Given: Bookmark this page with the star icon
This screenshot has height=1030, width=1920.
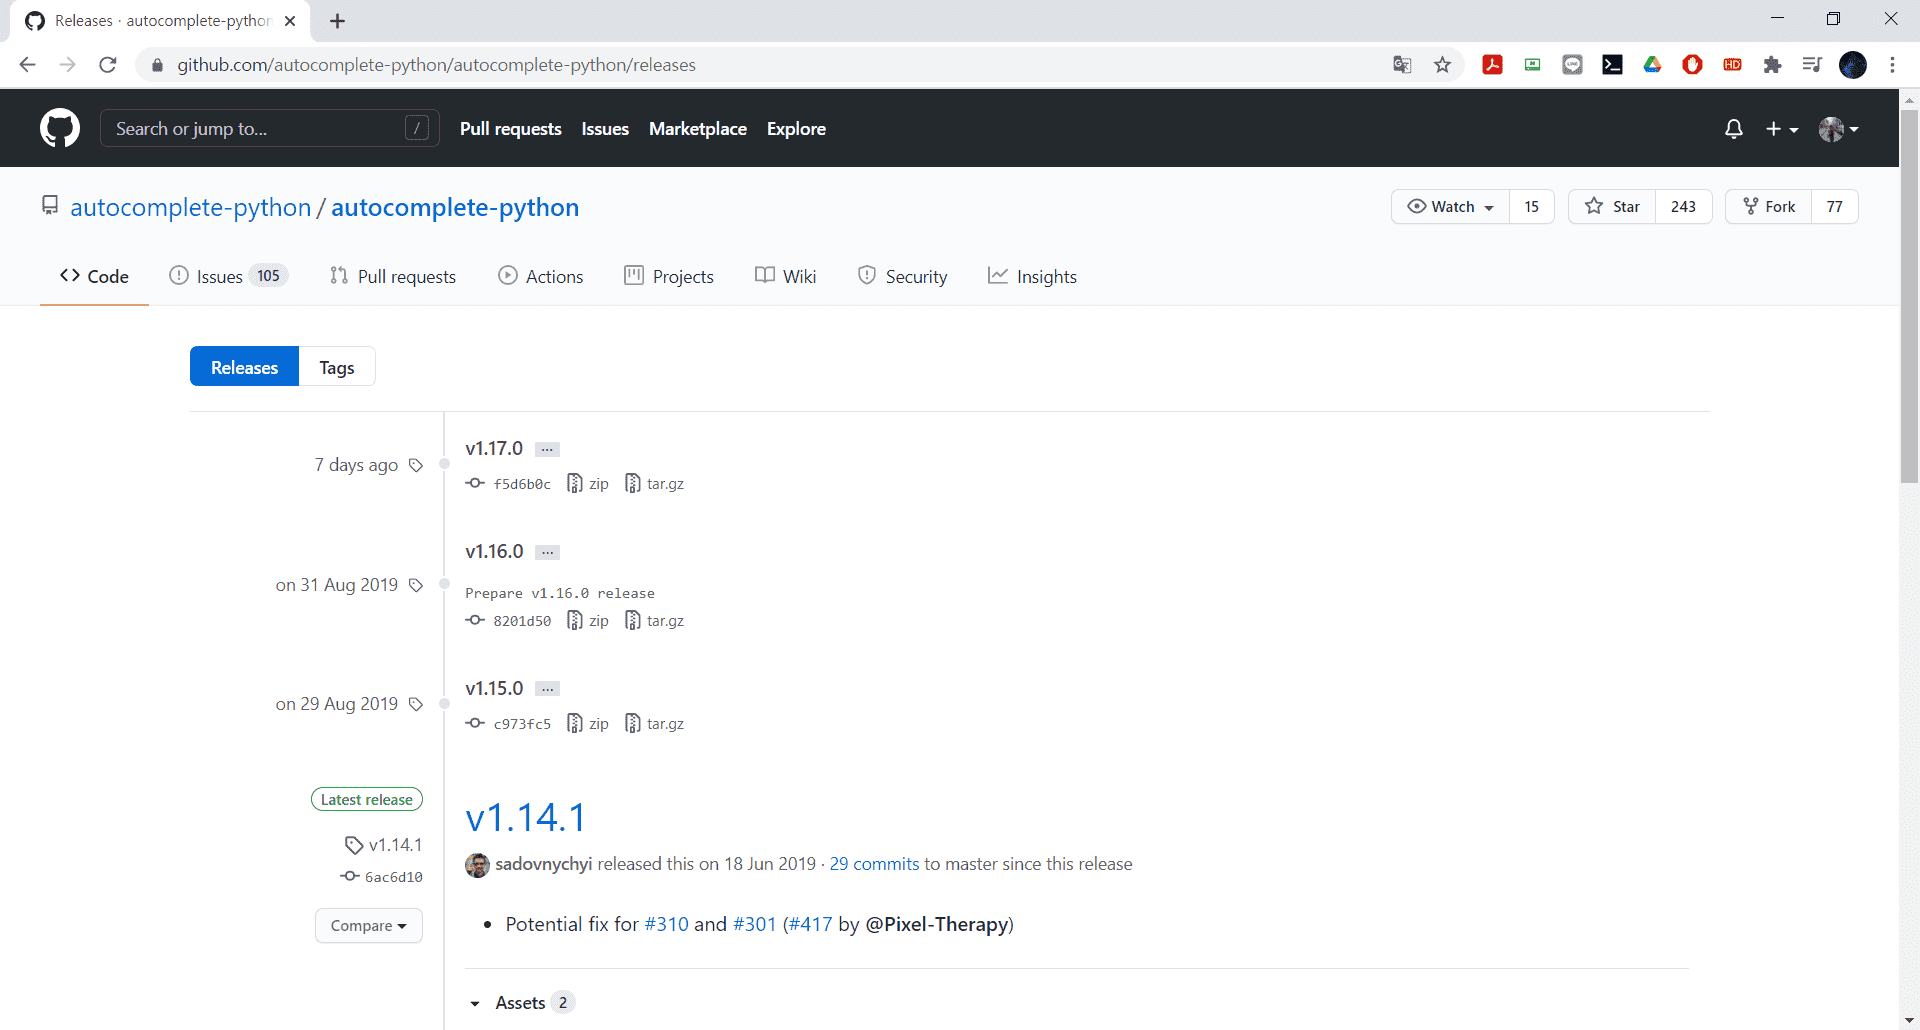Looking at the screenshot, I should pos(1442,65).
